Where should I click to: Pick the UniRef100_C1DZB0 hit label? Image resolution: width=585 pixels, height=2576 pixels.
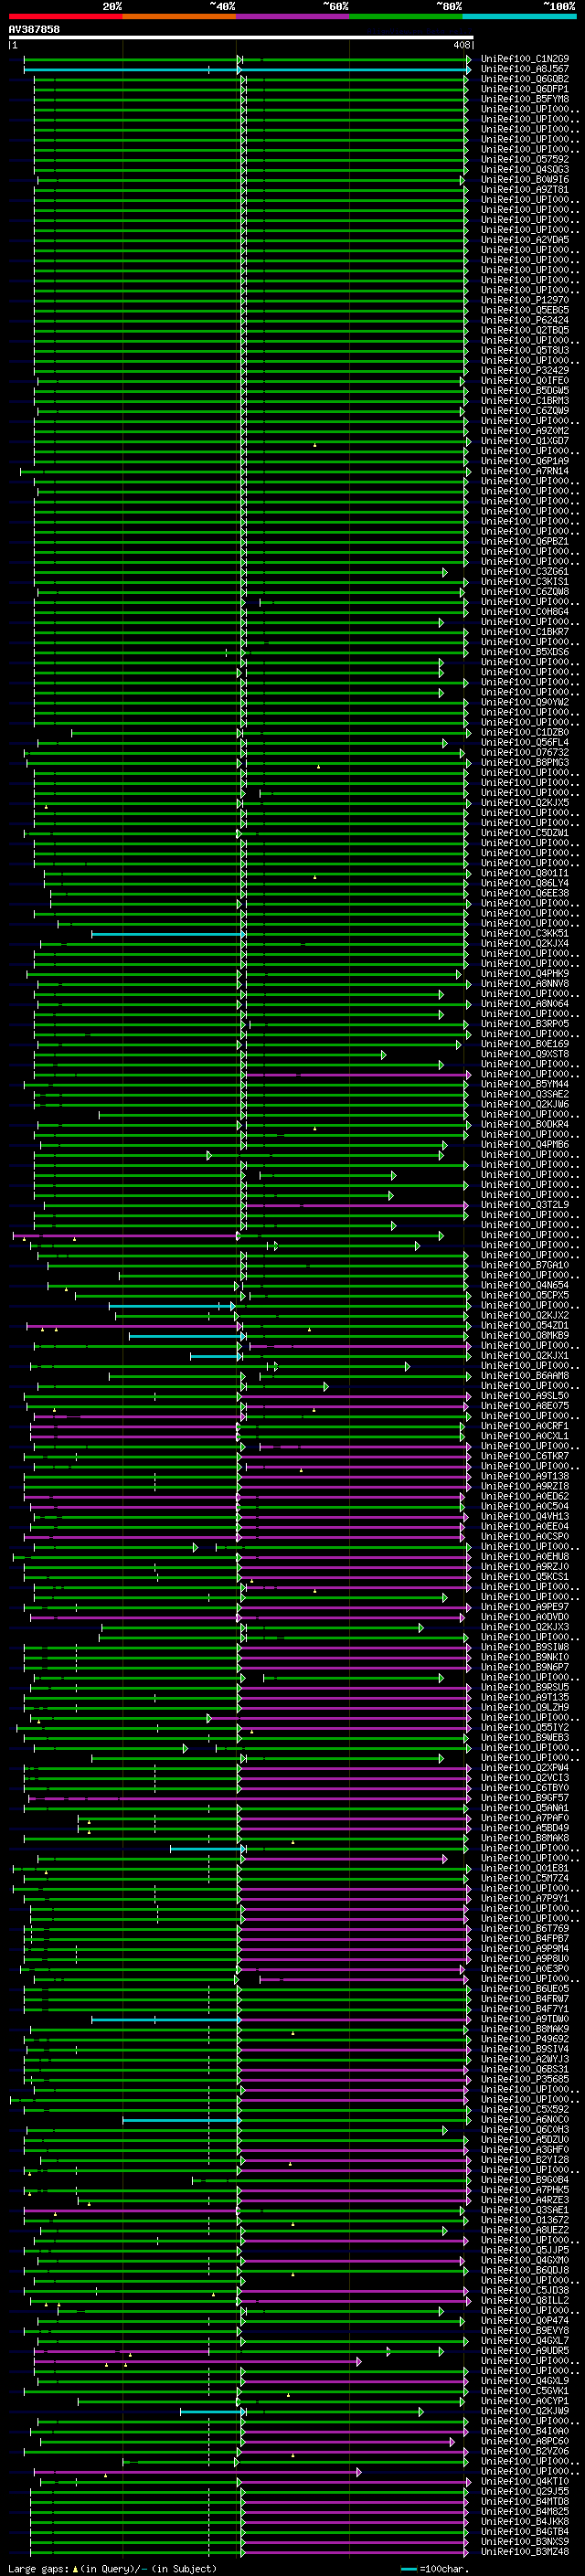[525, 732]
